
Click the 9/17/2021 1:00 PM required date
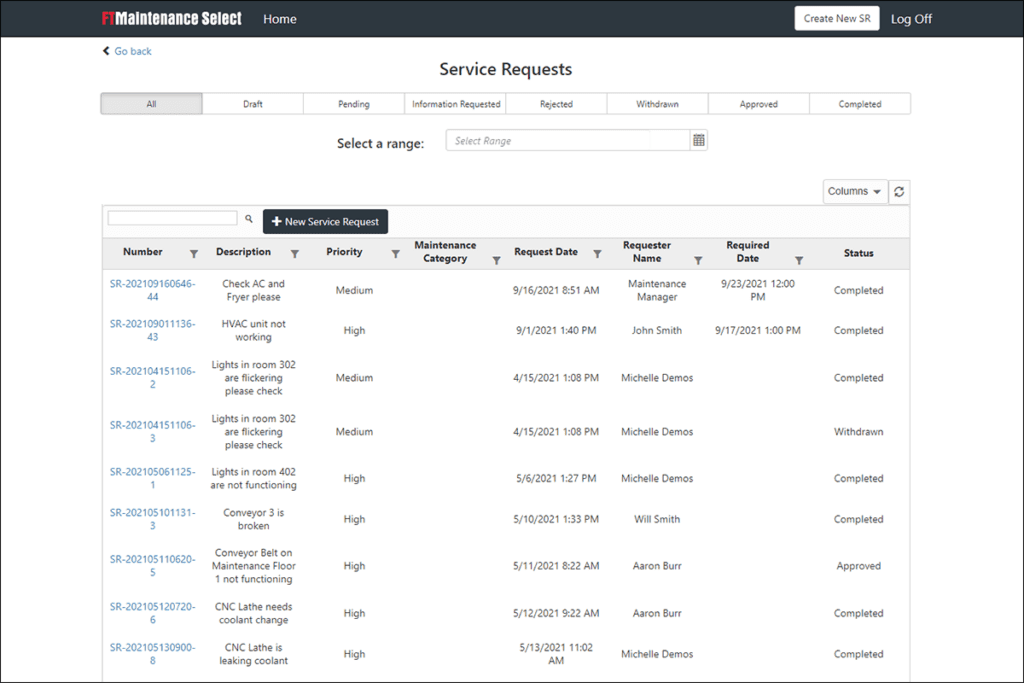point(758,330)
